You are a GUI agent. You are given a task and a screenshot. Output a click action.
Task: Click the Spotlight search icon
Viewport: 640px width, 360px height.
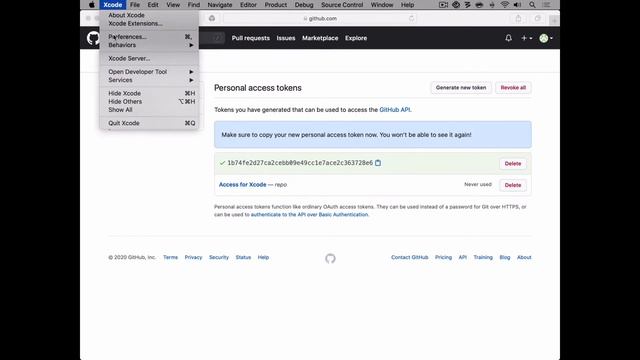click(x=532, y=5)
